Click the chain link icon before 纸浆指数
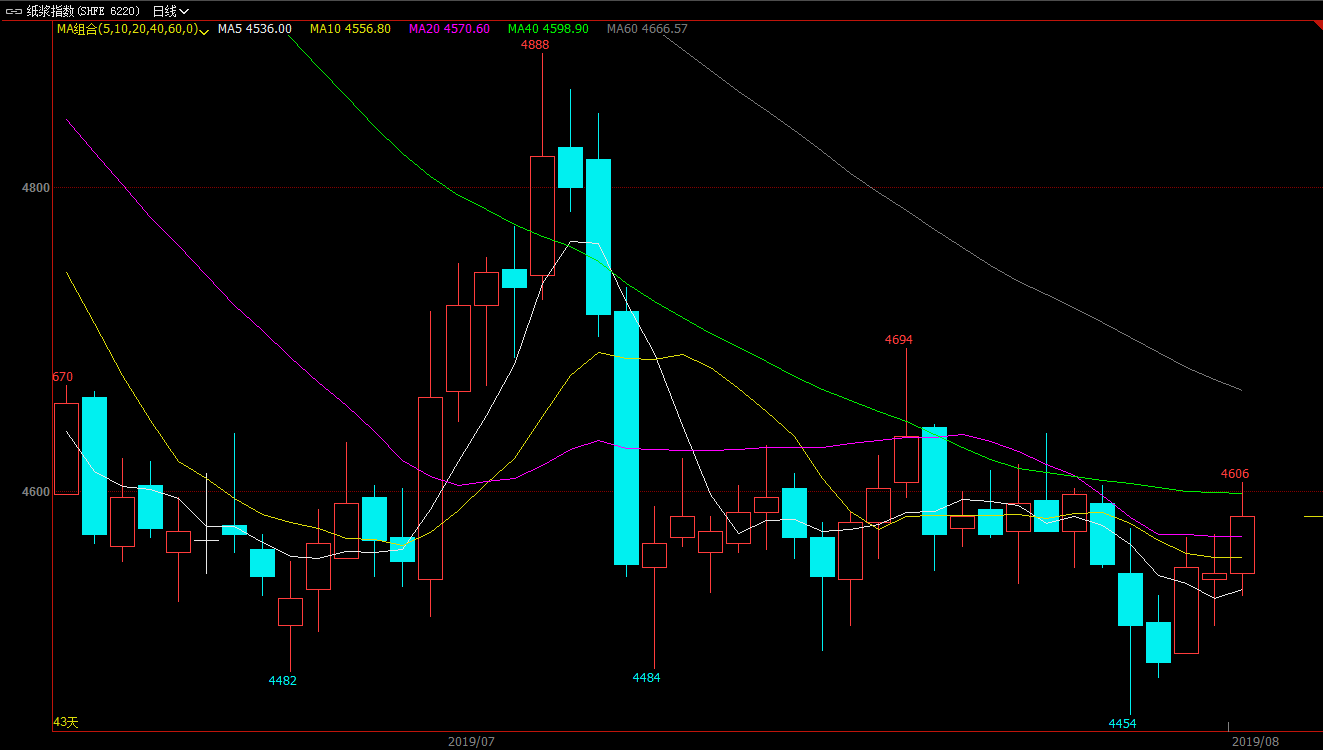The image size is (1323, 750). pyautogui.click(x=14, y=11)
